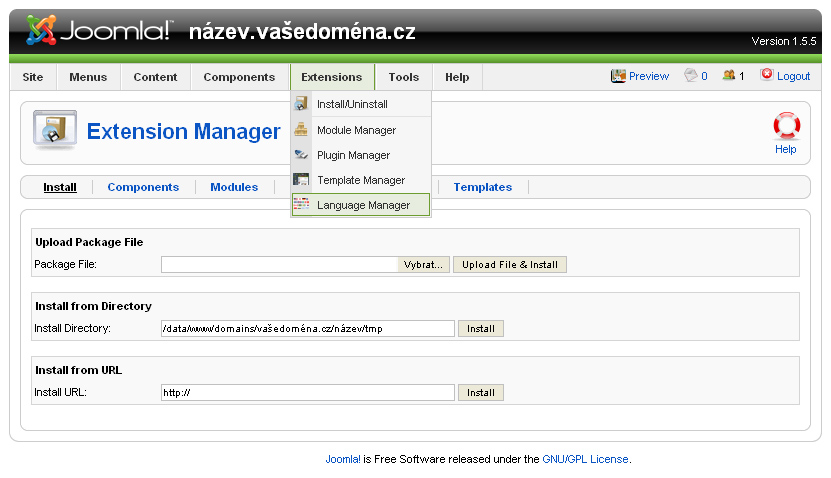Click the Help link under lifebuoy
Screen dimensions: 831x478
(785, 149)
